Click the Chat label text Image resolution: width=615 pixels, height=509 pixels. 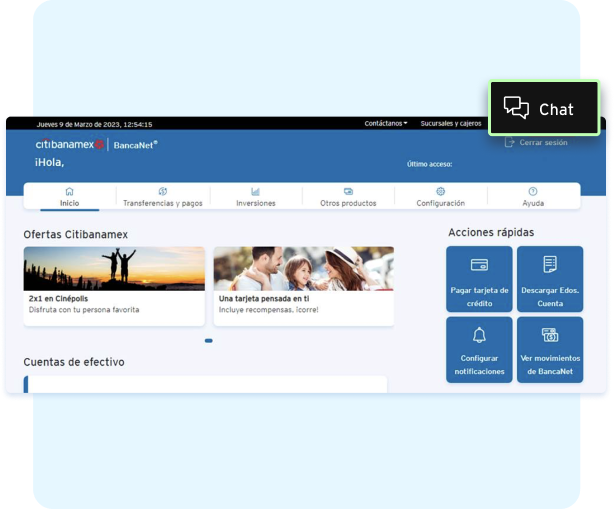coord(556,109)
